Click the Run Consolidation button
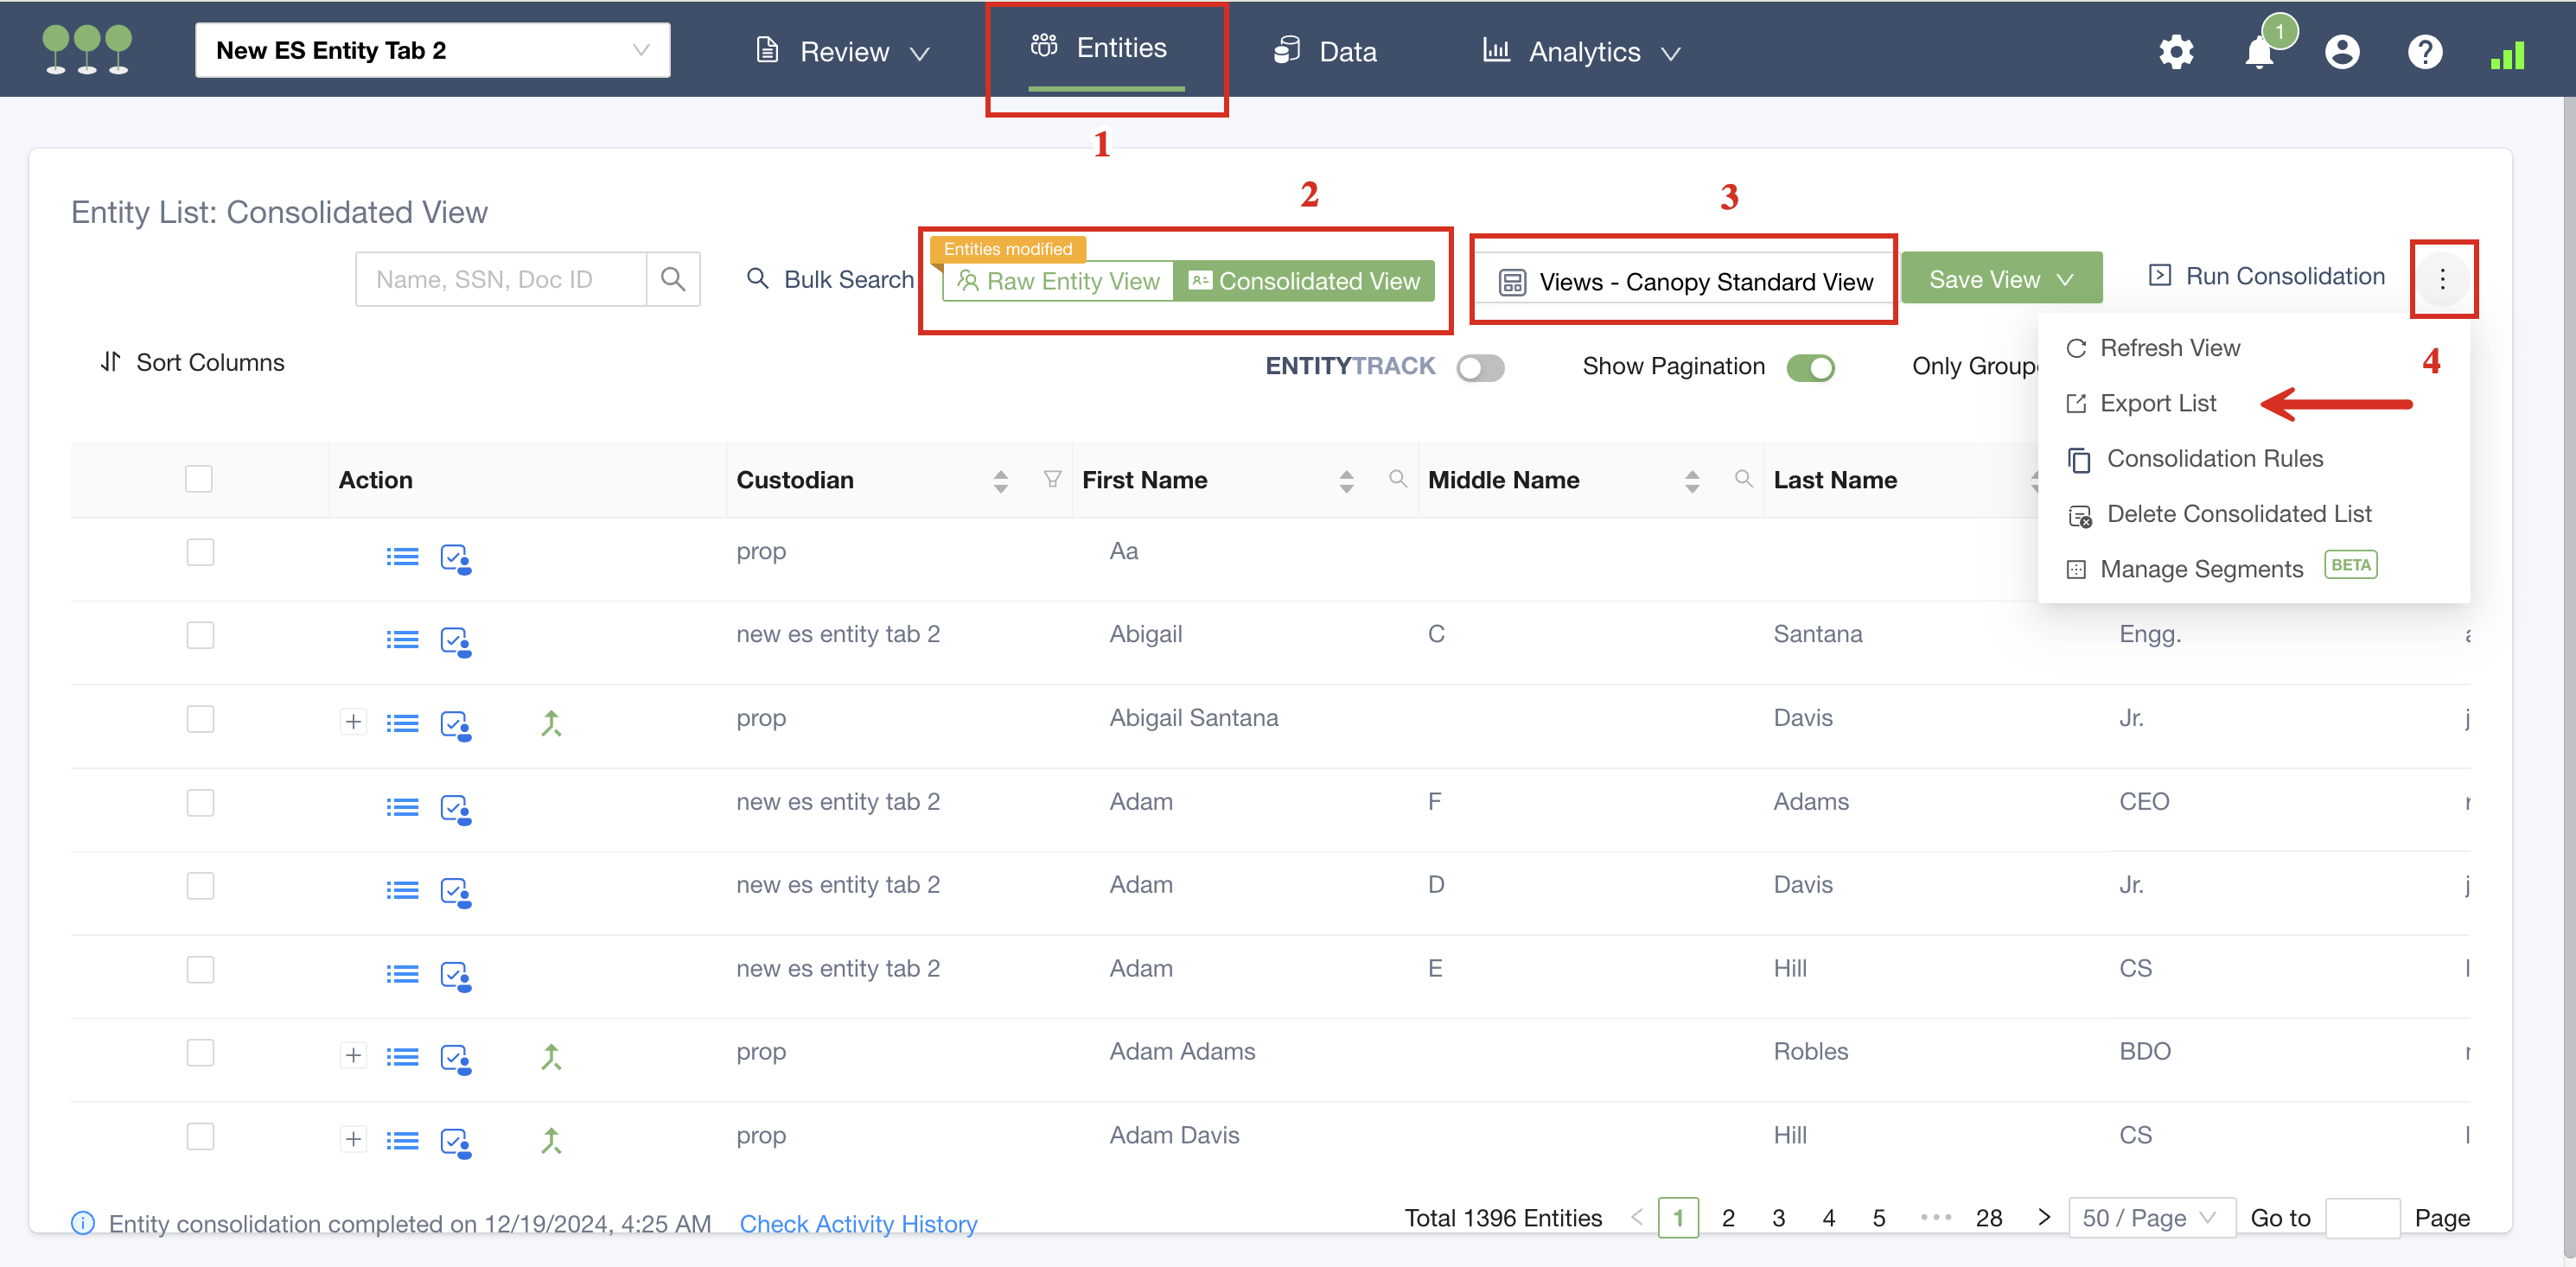2576x1267 pixels. tap(2266, 276)
